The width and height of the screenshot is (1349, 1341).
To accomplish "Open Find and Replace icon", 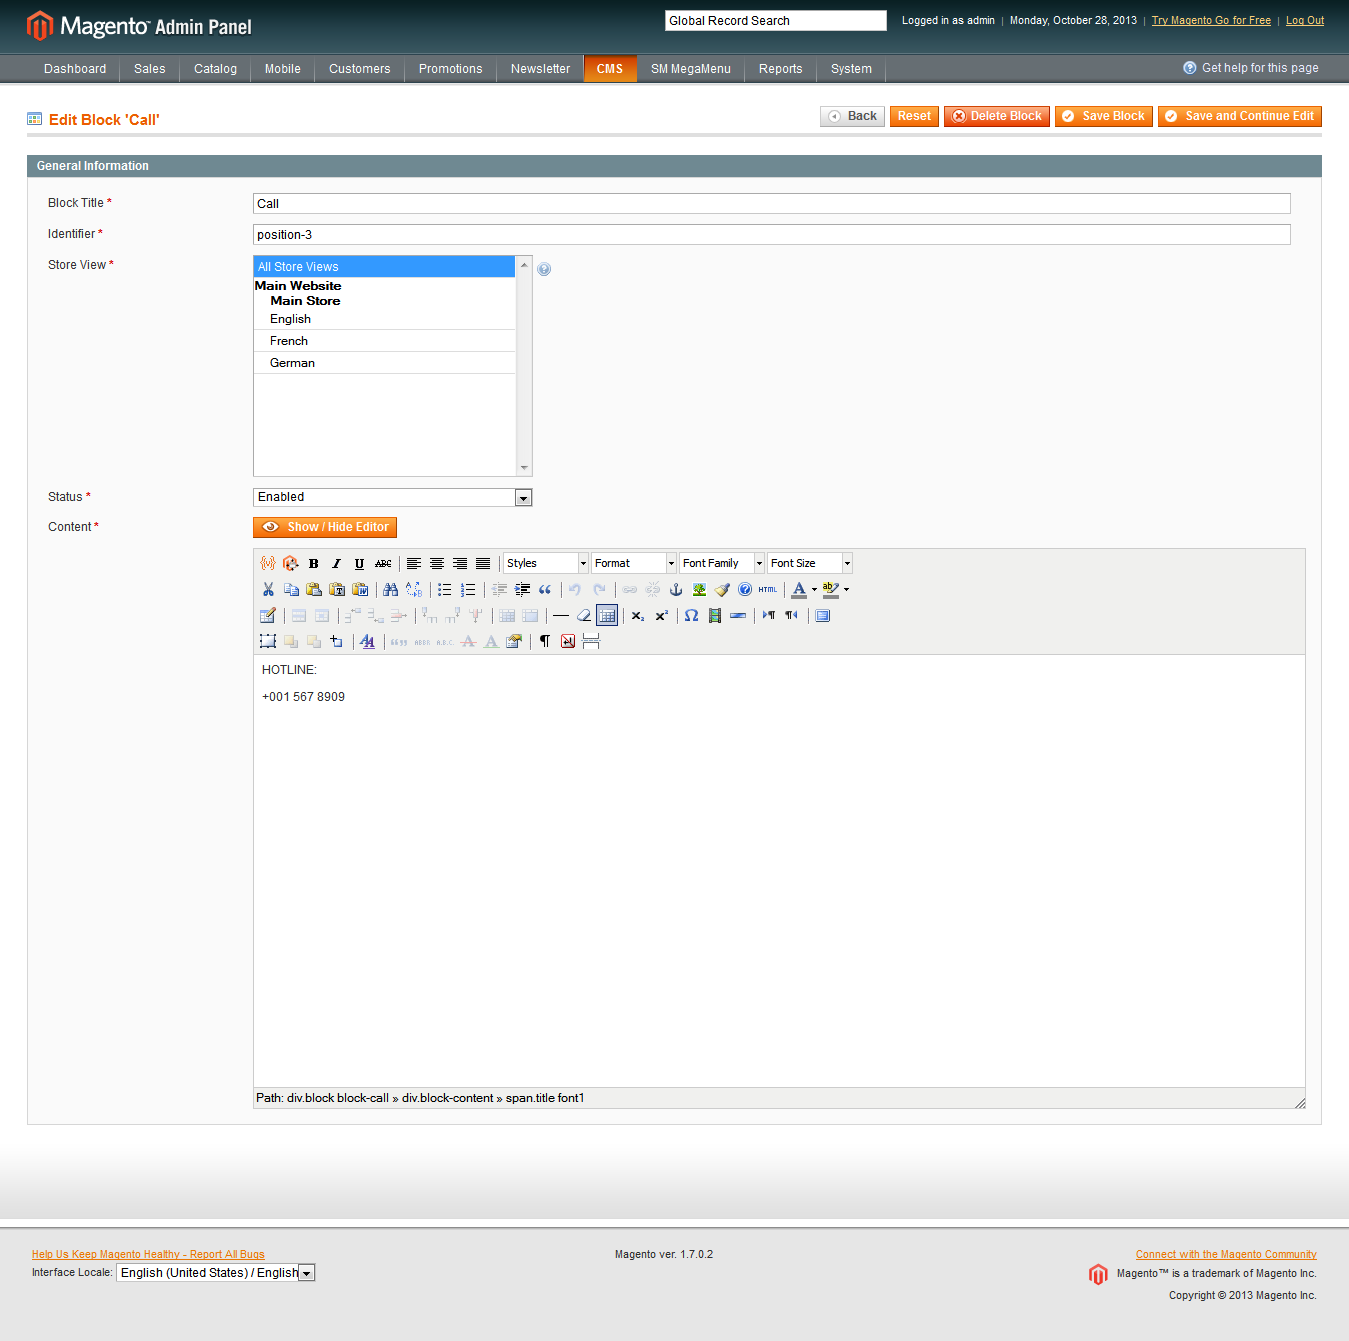I will [x=414, y=589].
